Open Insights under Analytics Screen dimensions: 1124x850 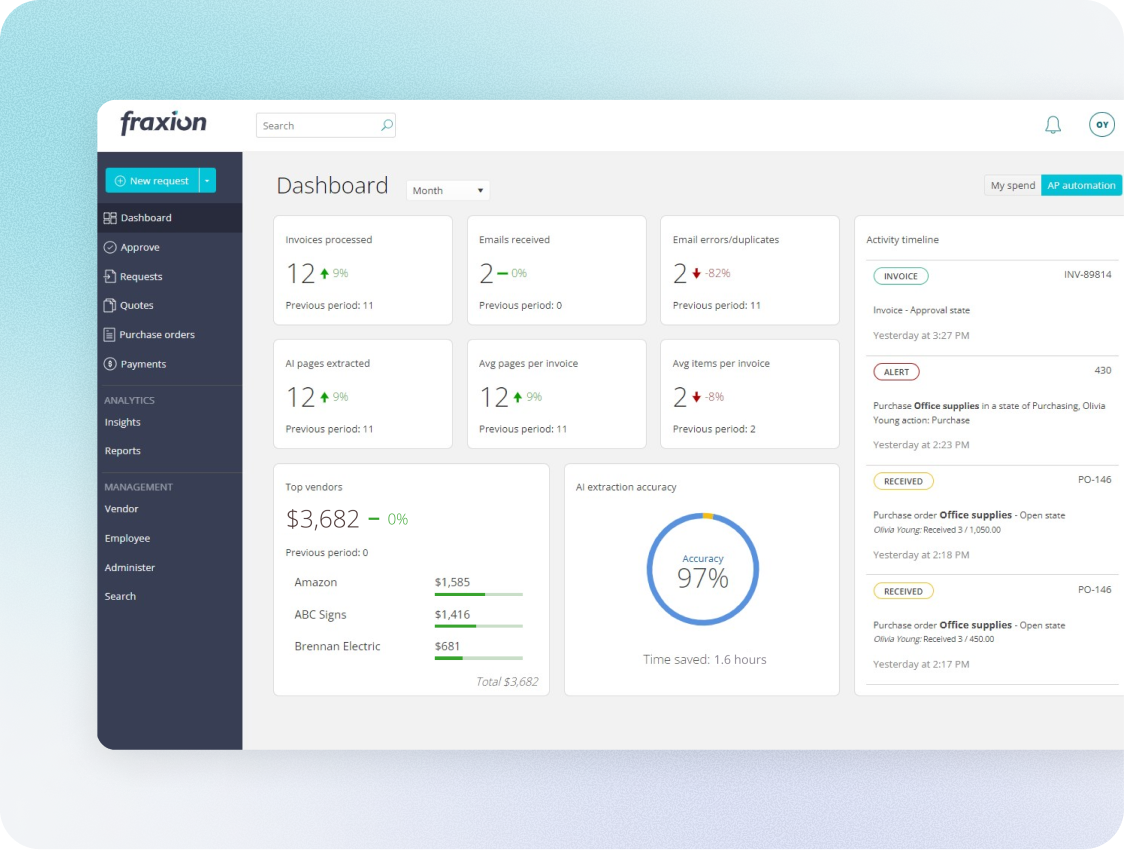pos(123,422)
